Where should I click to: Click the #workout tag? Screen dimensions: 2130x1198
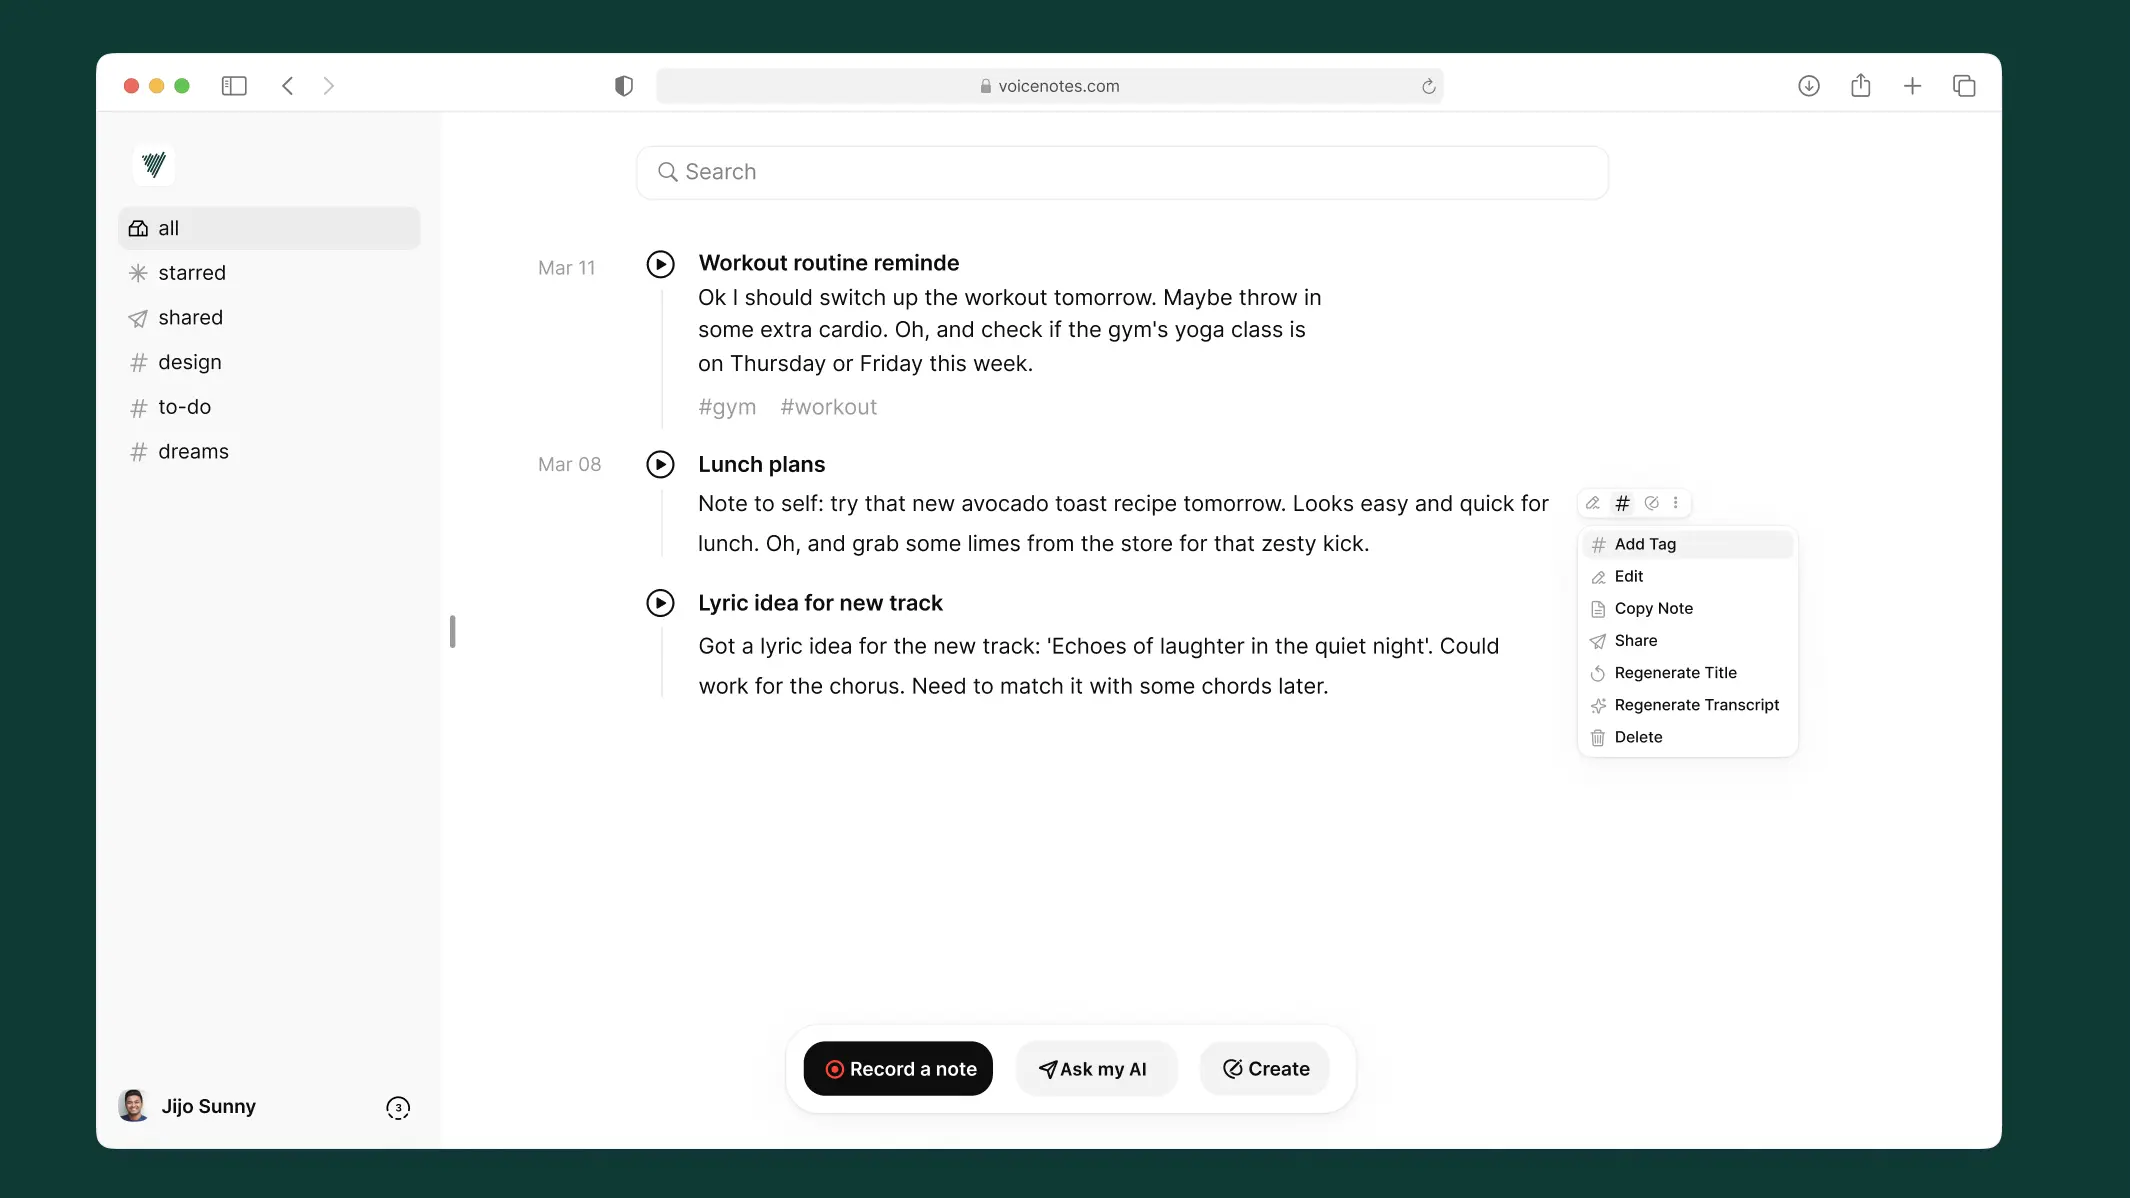pos(829,407)
